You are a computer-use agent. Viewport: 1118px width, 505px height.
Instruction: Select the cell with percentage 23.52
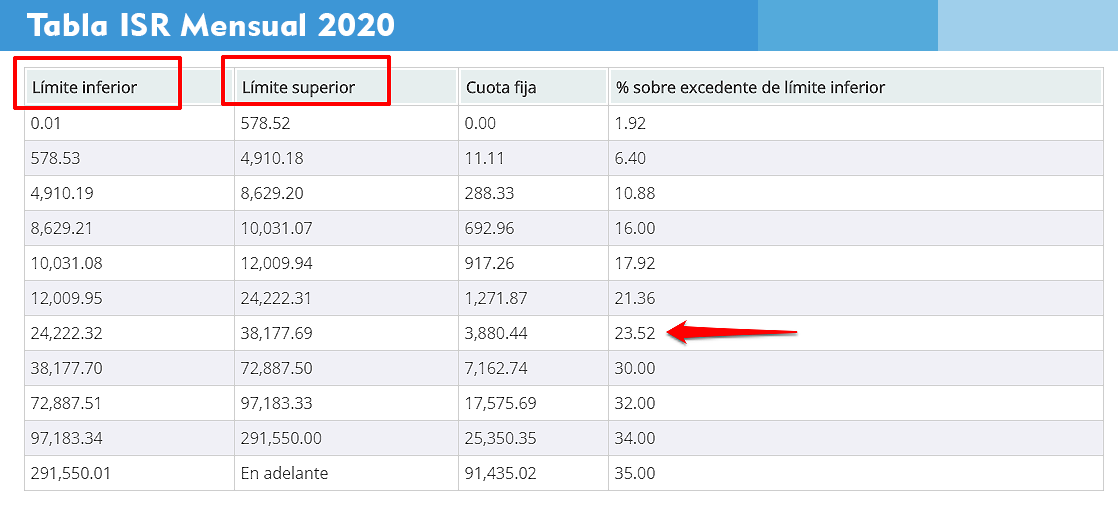635,333
